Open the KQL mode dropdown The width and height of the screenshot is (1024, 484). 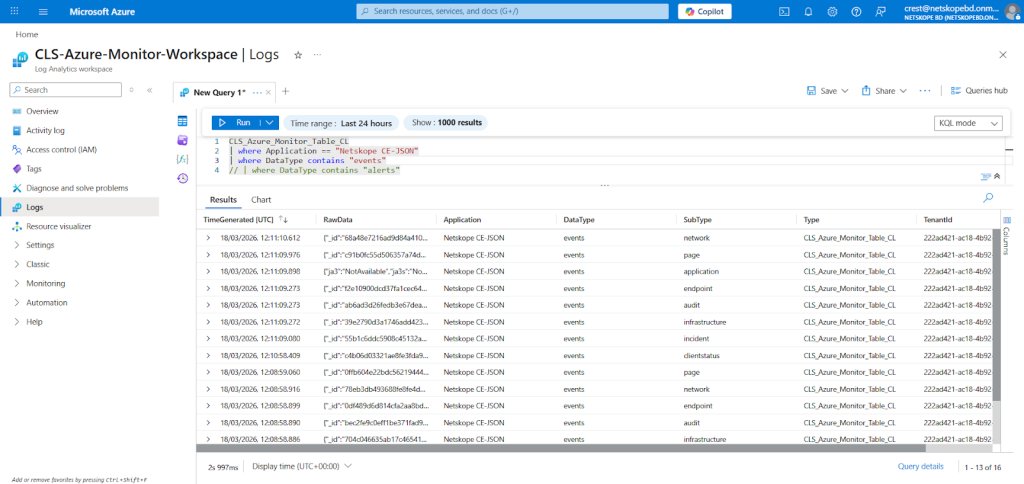tap(968, 123)
